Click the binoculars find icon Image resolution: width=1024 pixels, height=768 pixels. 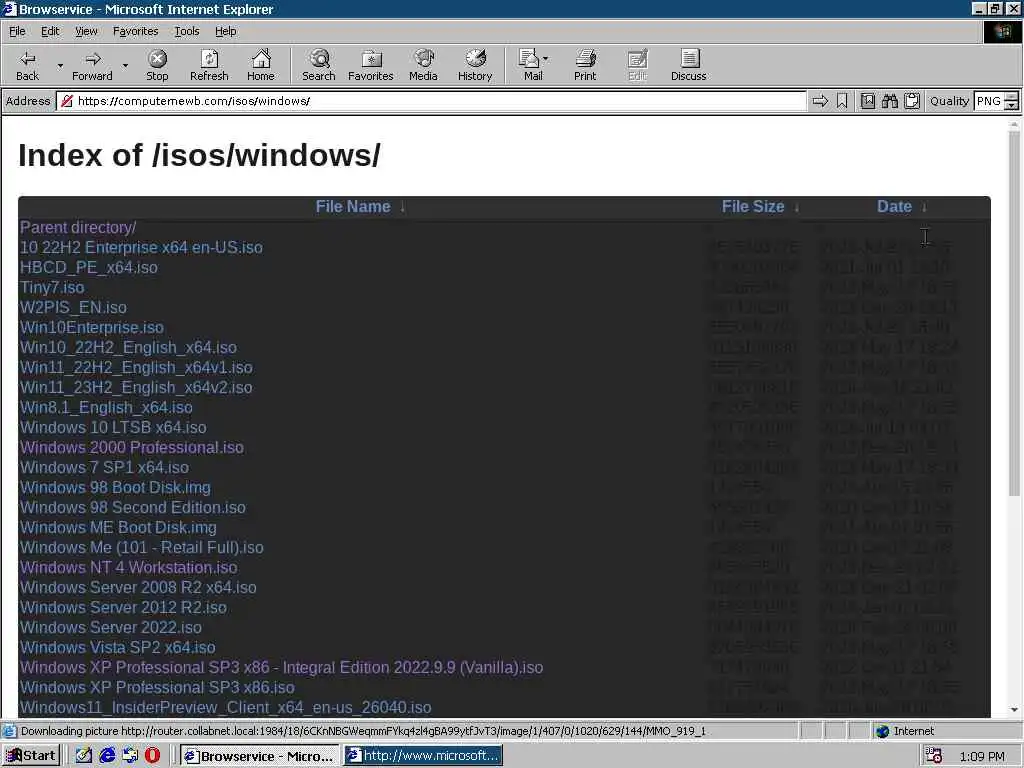889,101
